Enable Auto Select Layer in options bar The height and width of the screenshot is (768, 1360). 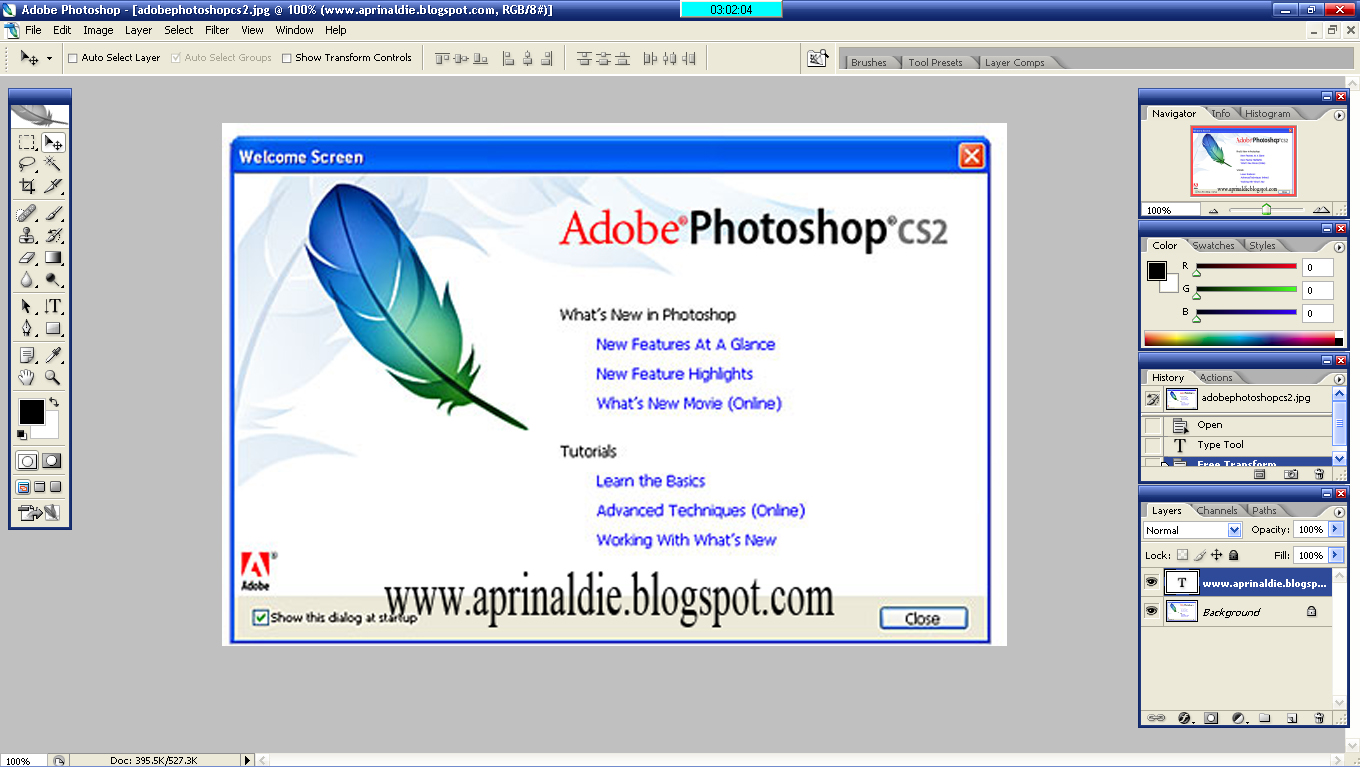point(73,57)
